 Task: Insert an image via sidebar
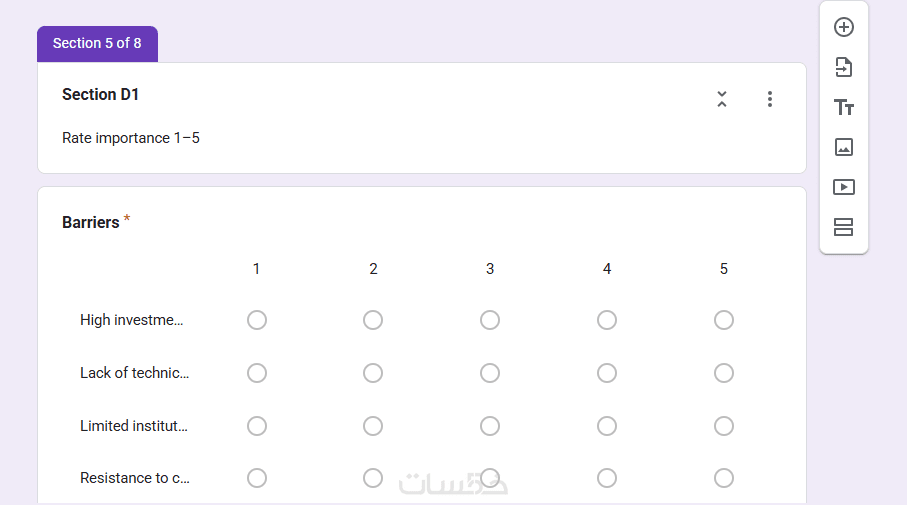tap(843, 147)
